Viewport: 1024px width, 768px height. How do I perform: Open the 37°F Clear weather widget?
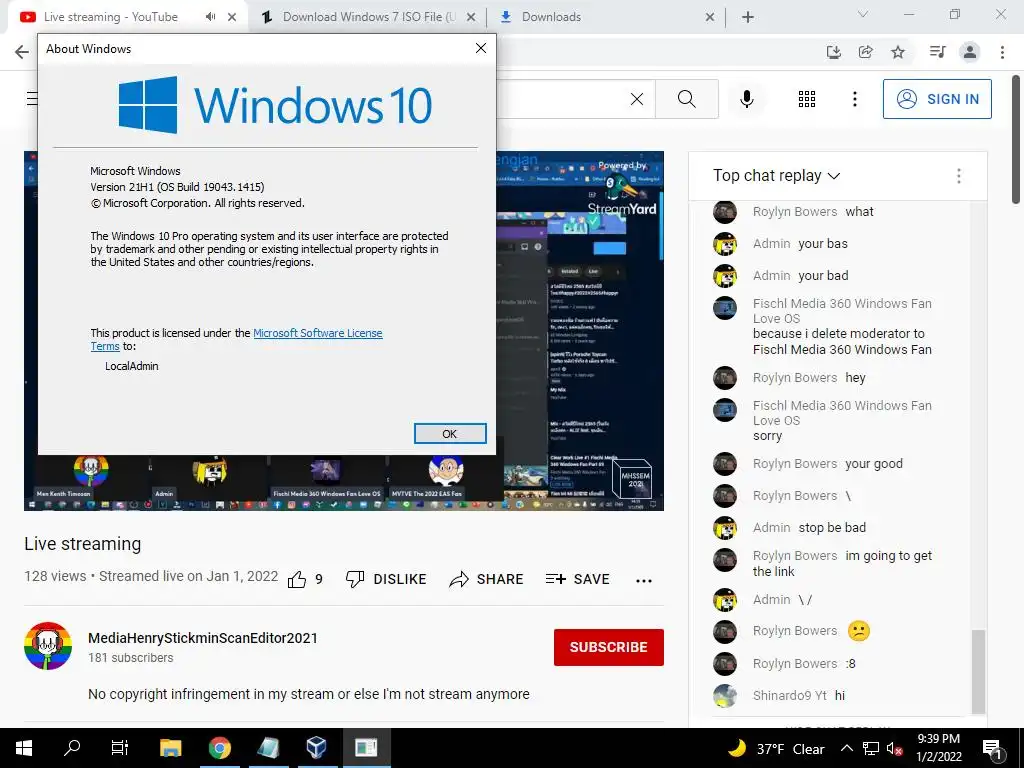(777, 748)
